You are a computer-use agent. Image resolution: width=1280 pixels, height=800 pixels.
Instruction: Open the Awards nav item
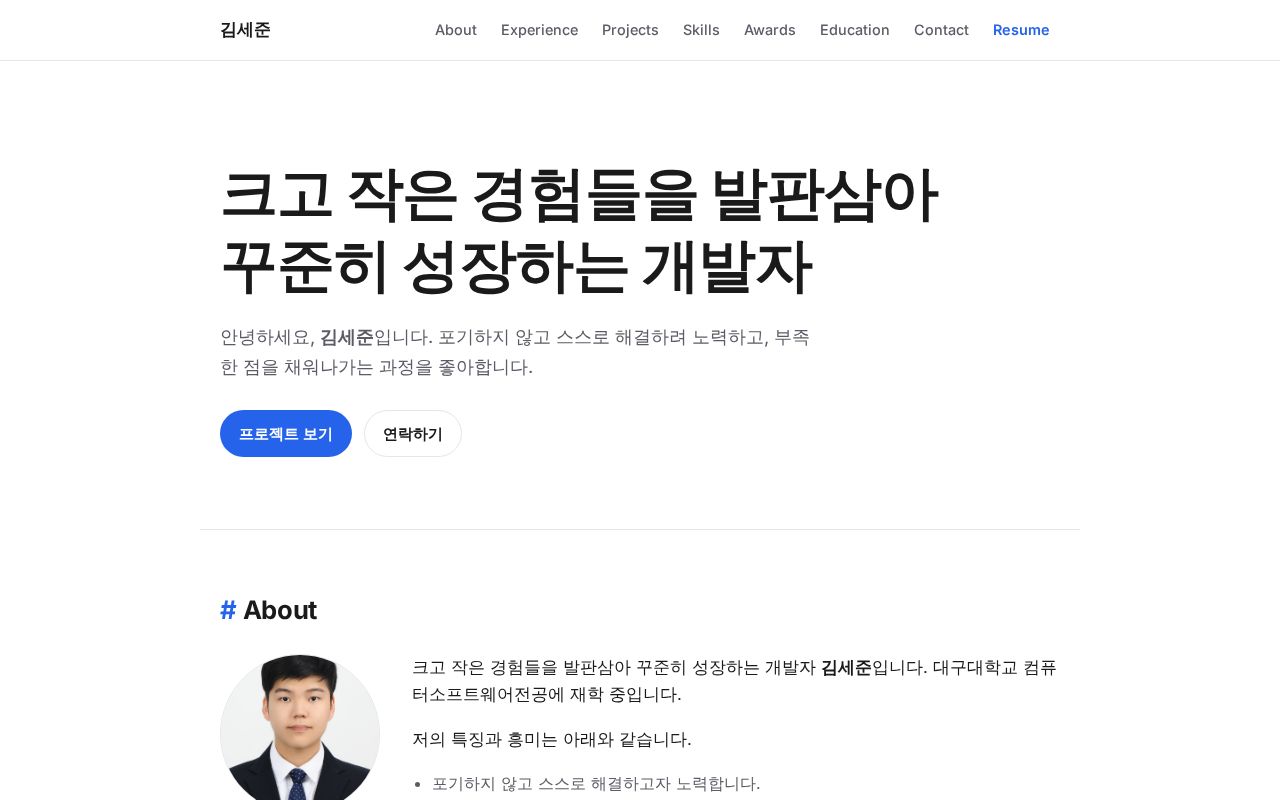click(x=770, y=30)
